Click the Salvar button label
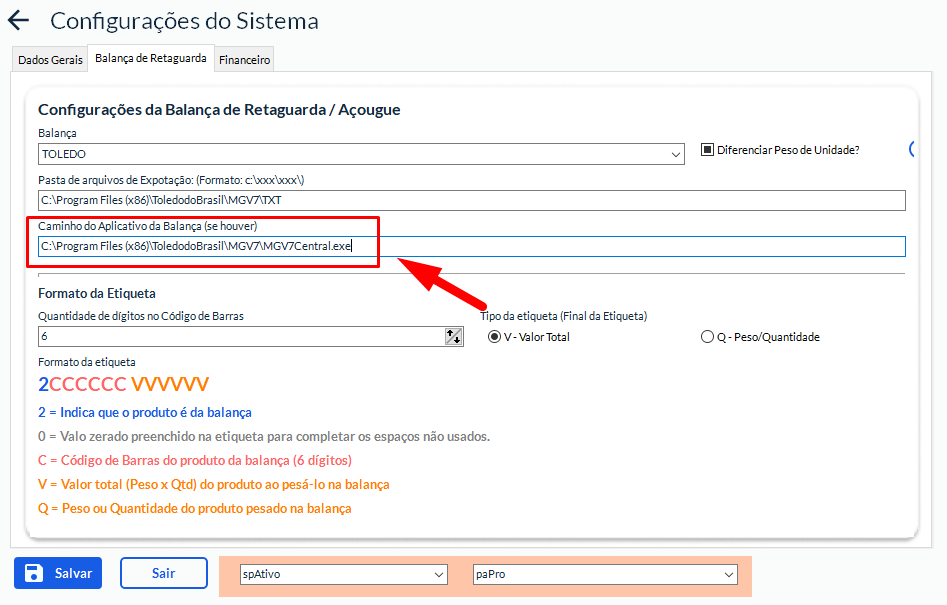 73,573
